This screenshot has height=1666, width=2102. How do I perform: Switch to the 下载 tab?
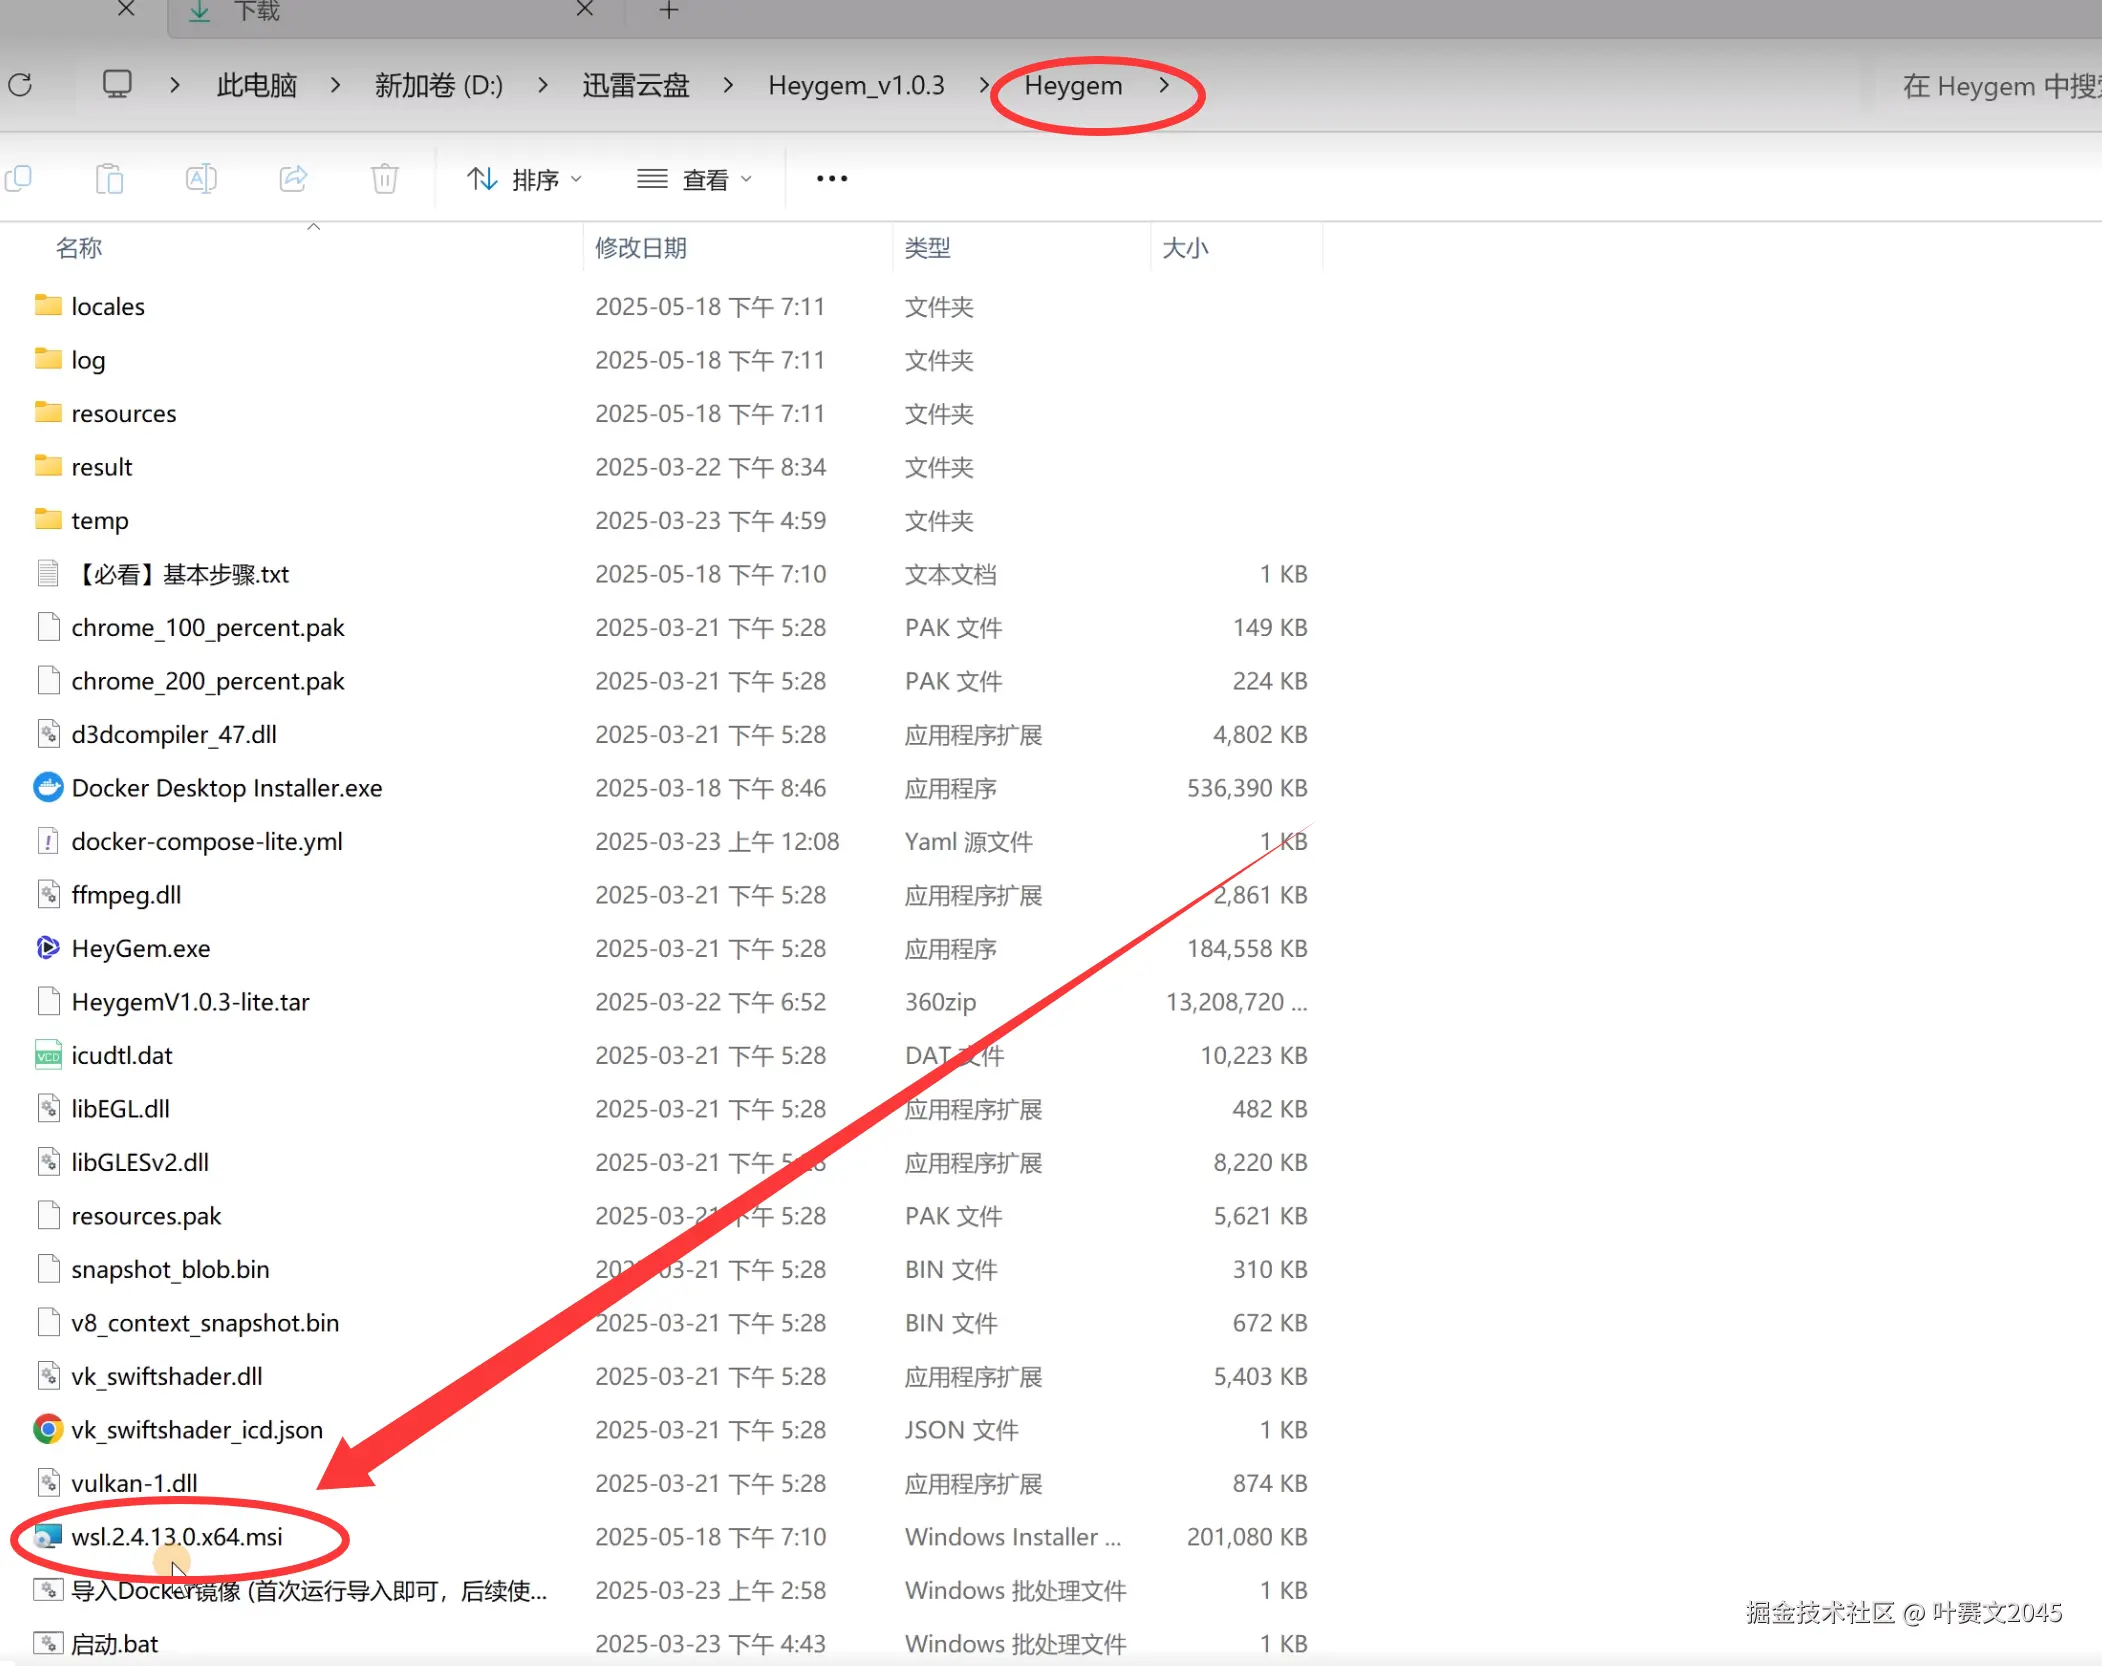coord(257,11)
